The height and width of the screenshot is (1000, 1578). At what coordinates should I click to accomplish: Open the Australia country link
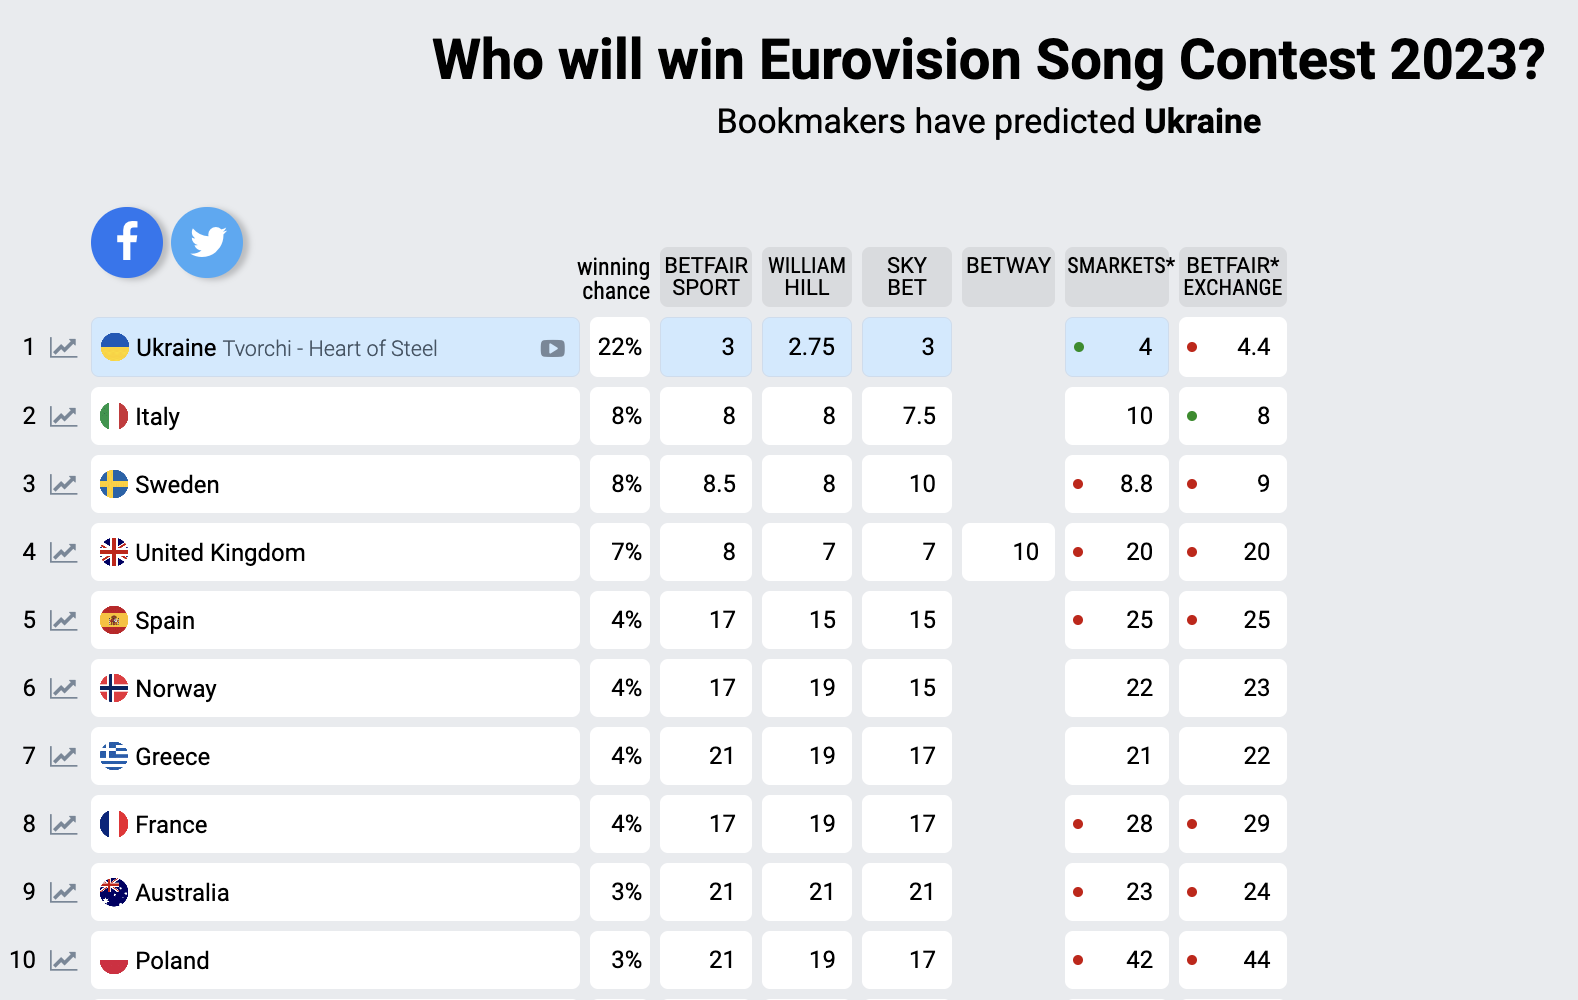(x=182, y=893)
